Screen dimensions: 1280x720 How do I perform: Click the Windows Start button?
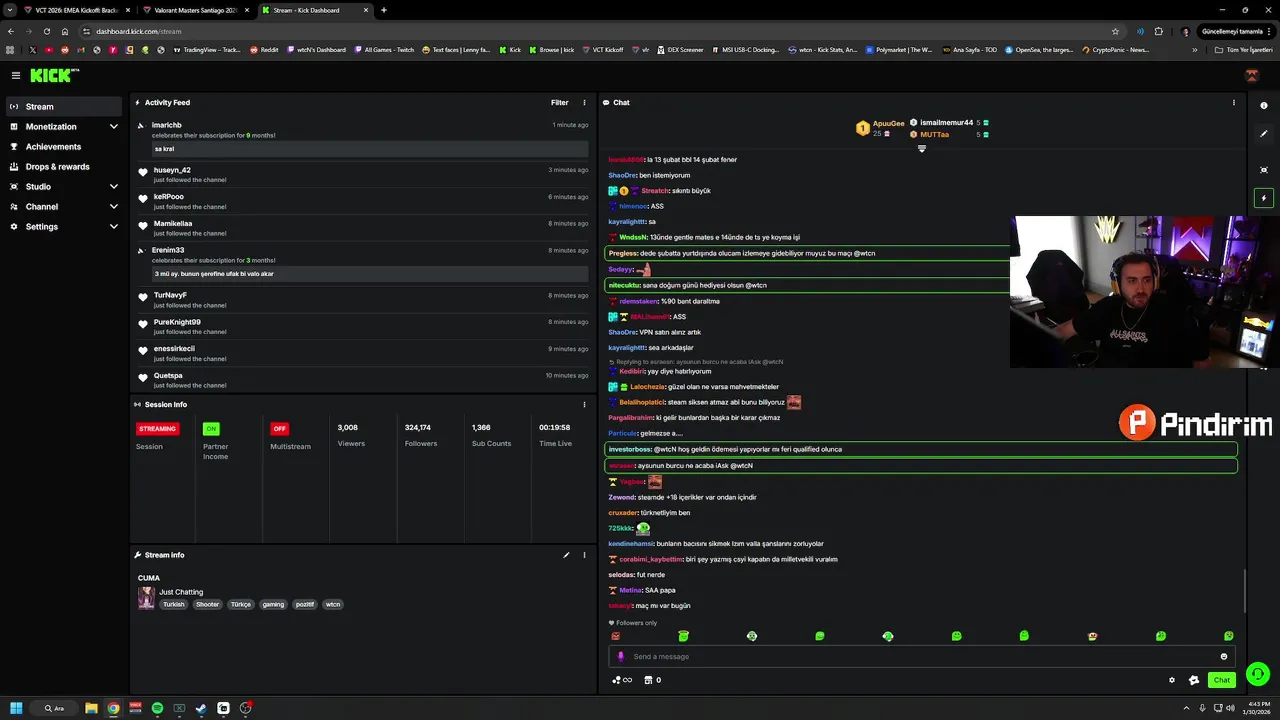click(x=16, y=708)
